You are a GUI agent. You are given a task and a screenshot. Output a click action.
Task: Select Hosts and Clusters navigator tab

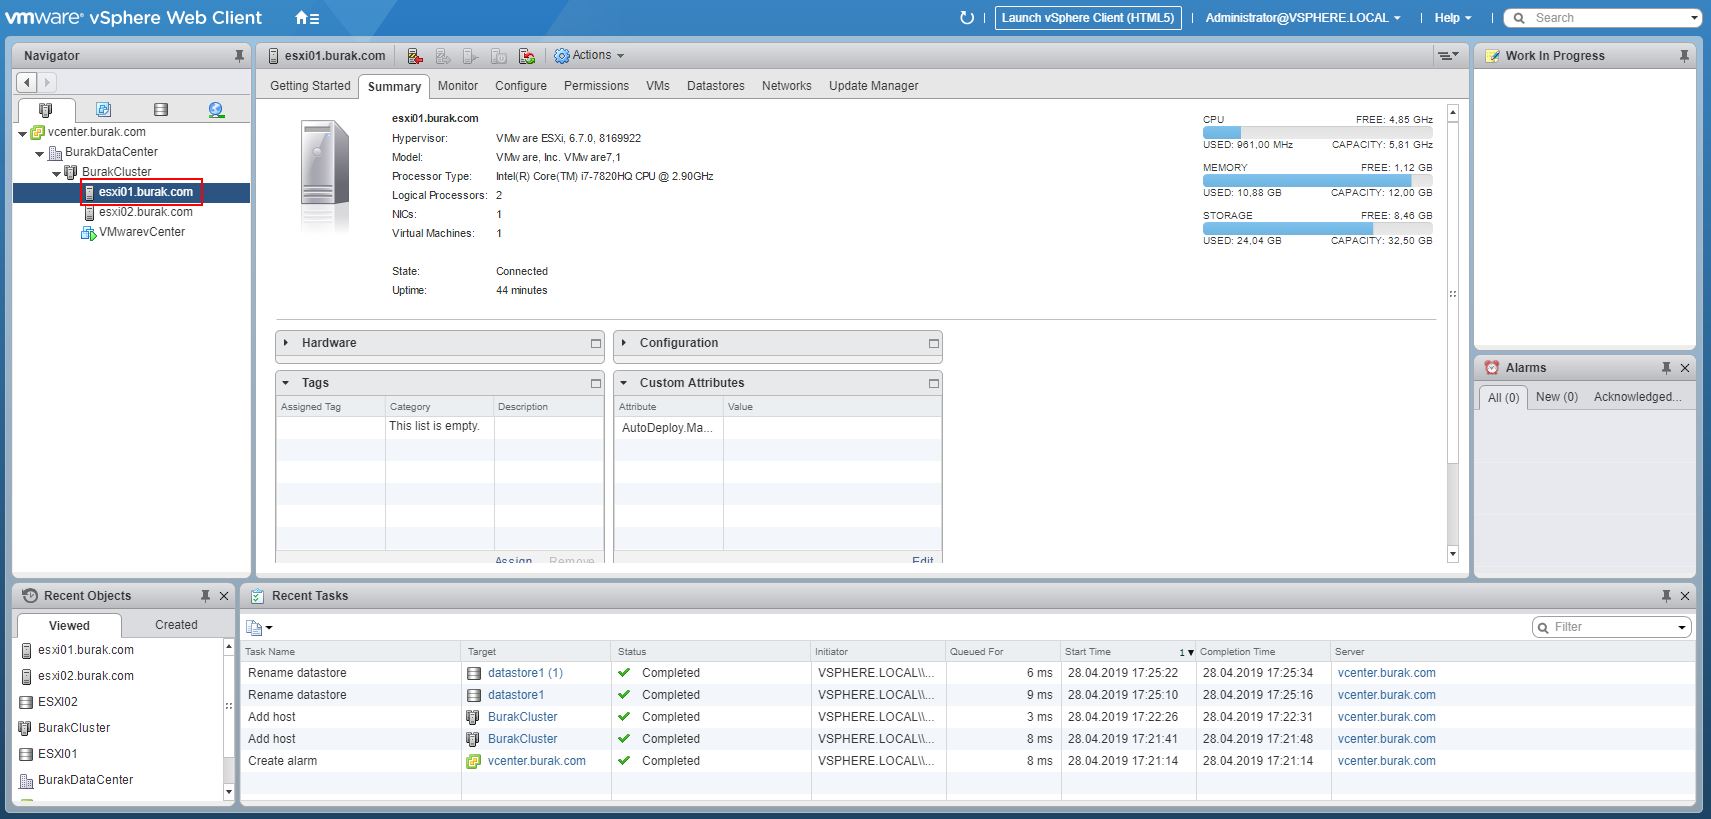(x=45, y=110)
